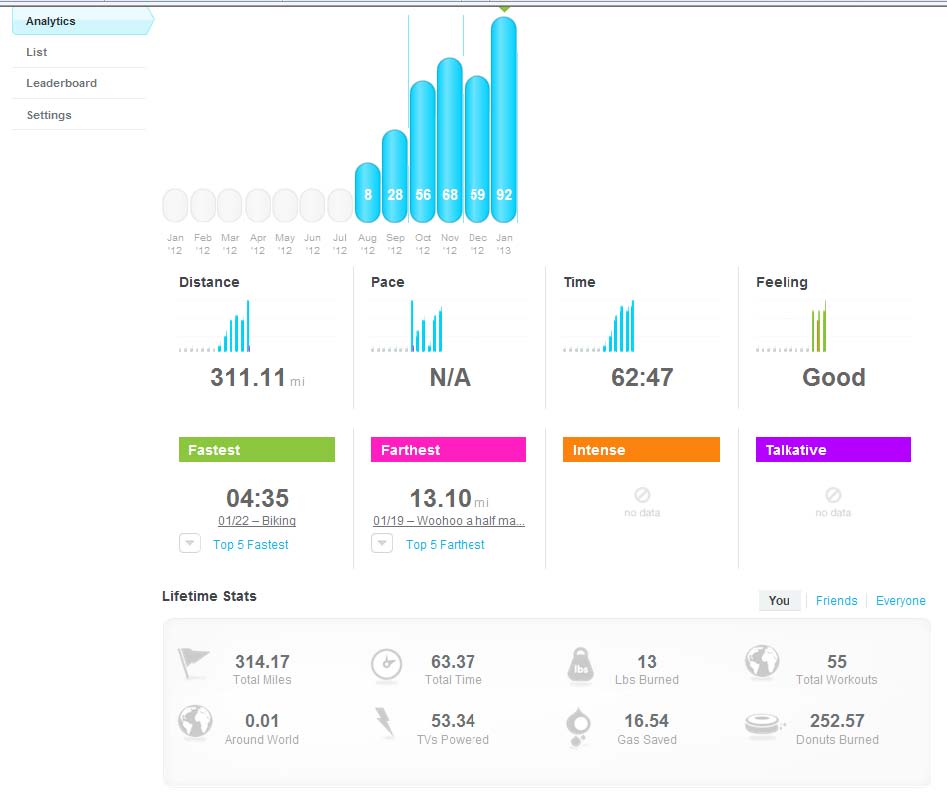Click the lbs weight icon for Lbs Burned
The width and height of the screenshot is (947, 800).
(580, 666)
